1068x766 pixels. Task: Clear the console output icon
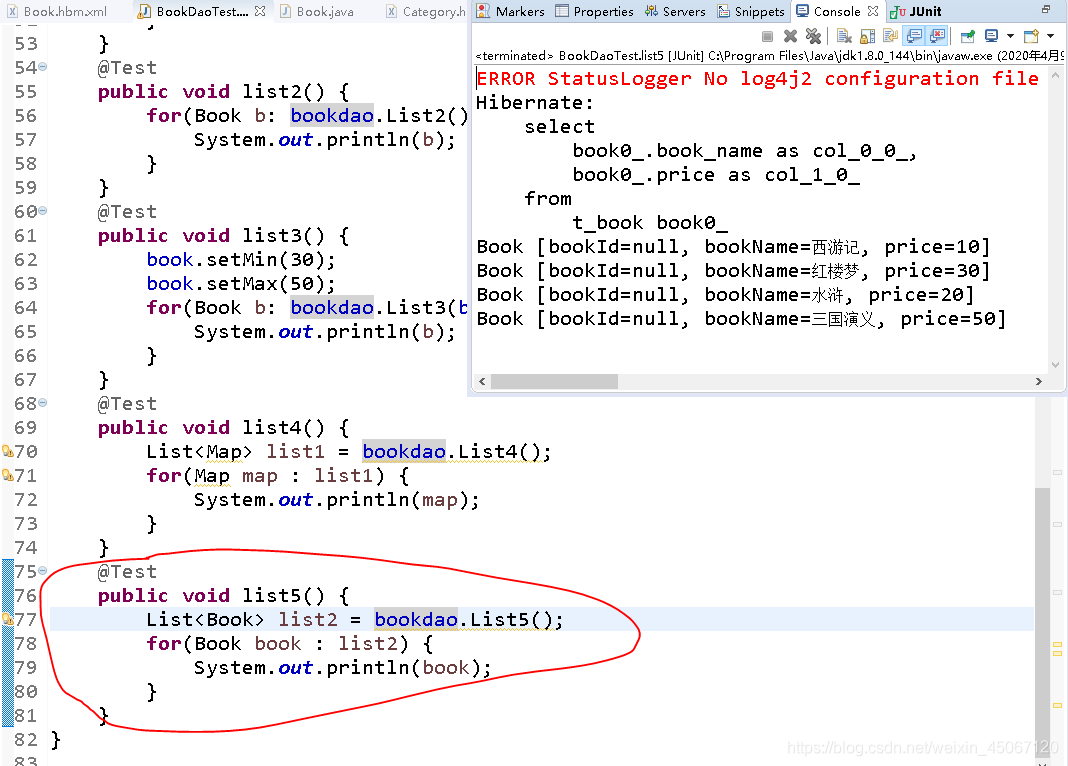pyautogui.click(x=845, y=36)
